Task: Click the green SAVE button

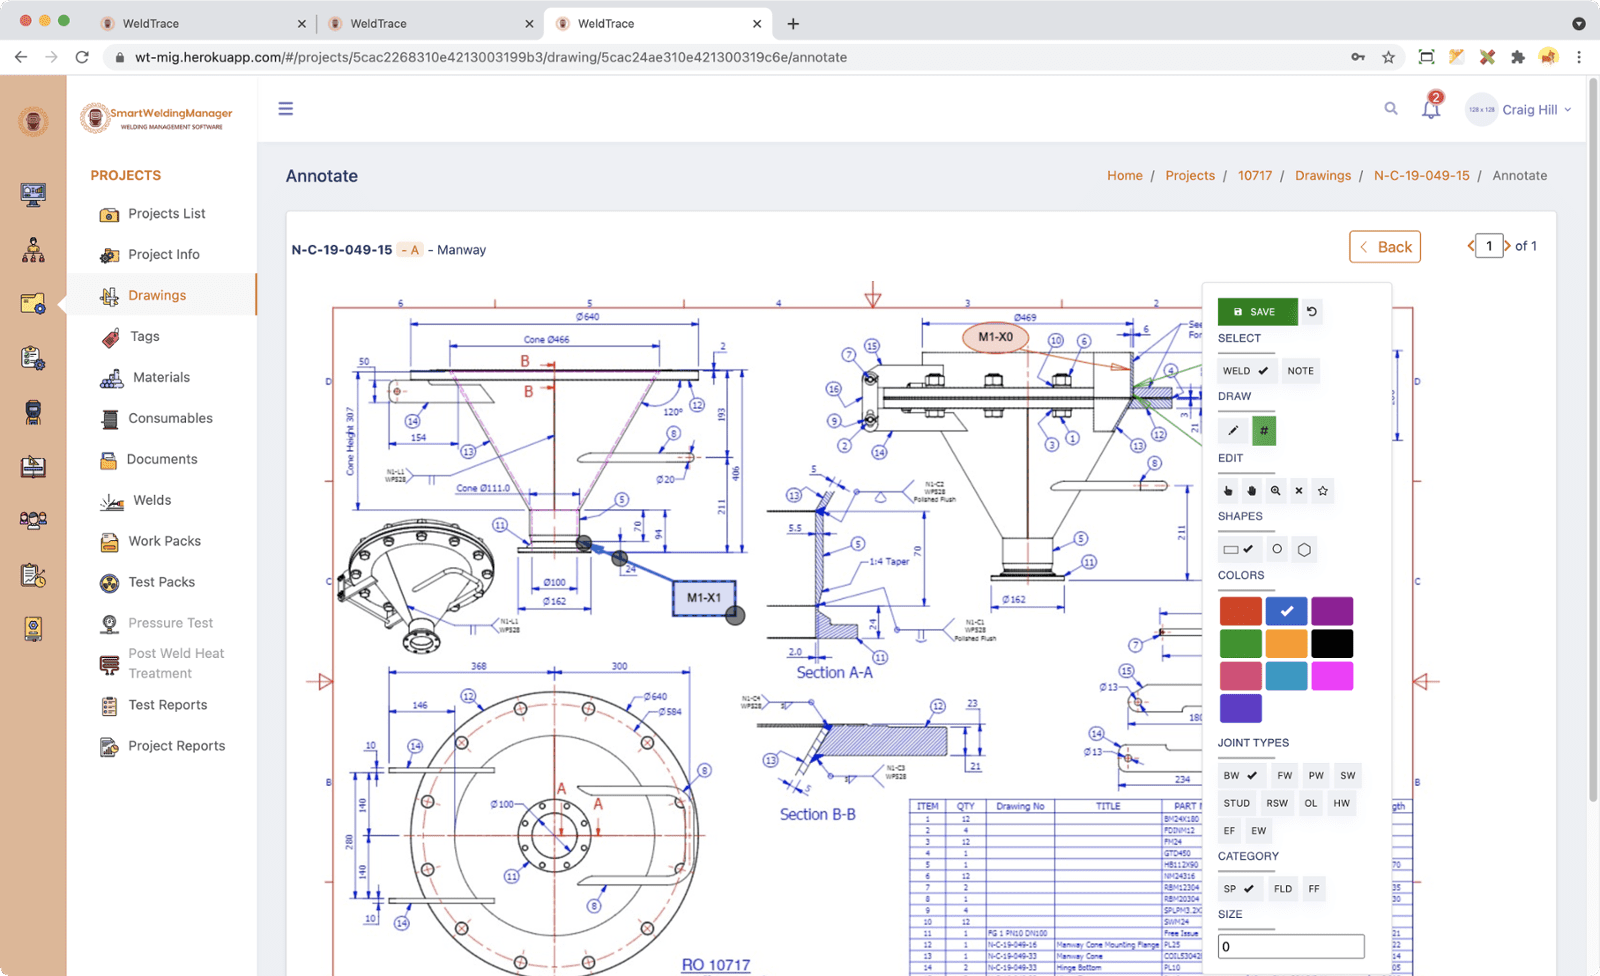Action: click(1256, 311)
